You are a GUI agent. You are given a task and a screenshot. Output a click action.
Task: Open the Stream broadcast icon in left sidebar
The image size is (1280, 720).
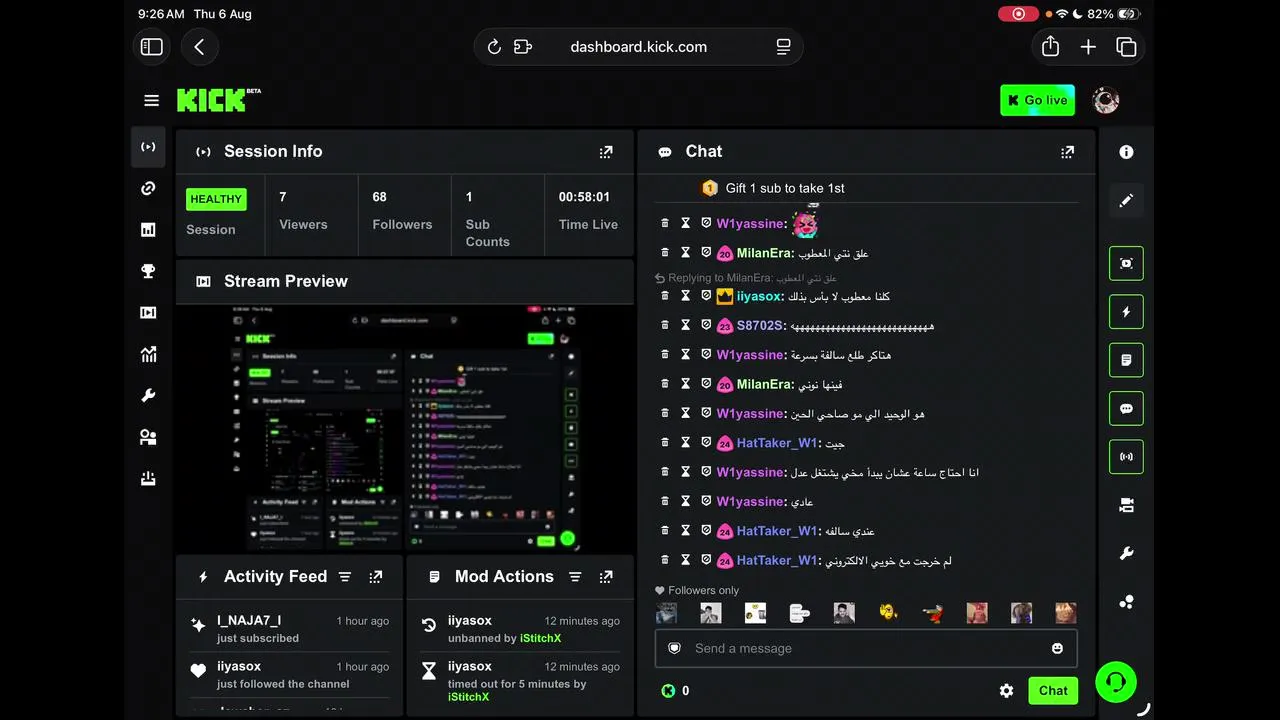click(148, 147)
